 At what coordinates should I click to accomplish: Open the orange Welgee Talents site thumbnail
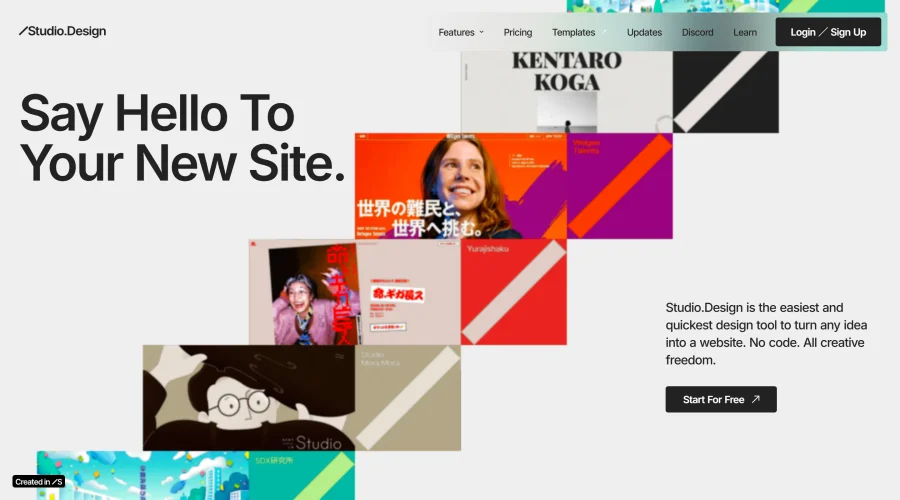coord(461,186)
